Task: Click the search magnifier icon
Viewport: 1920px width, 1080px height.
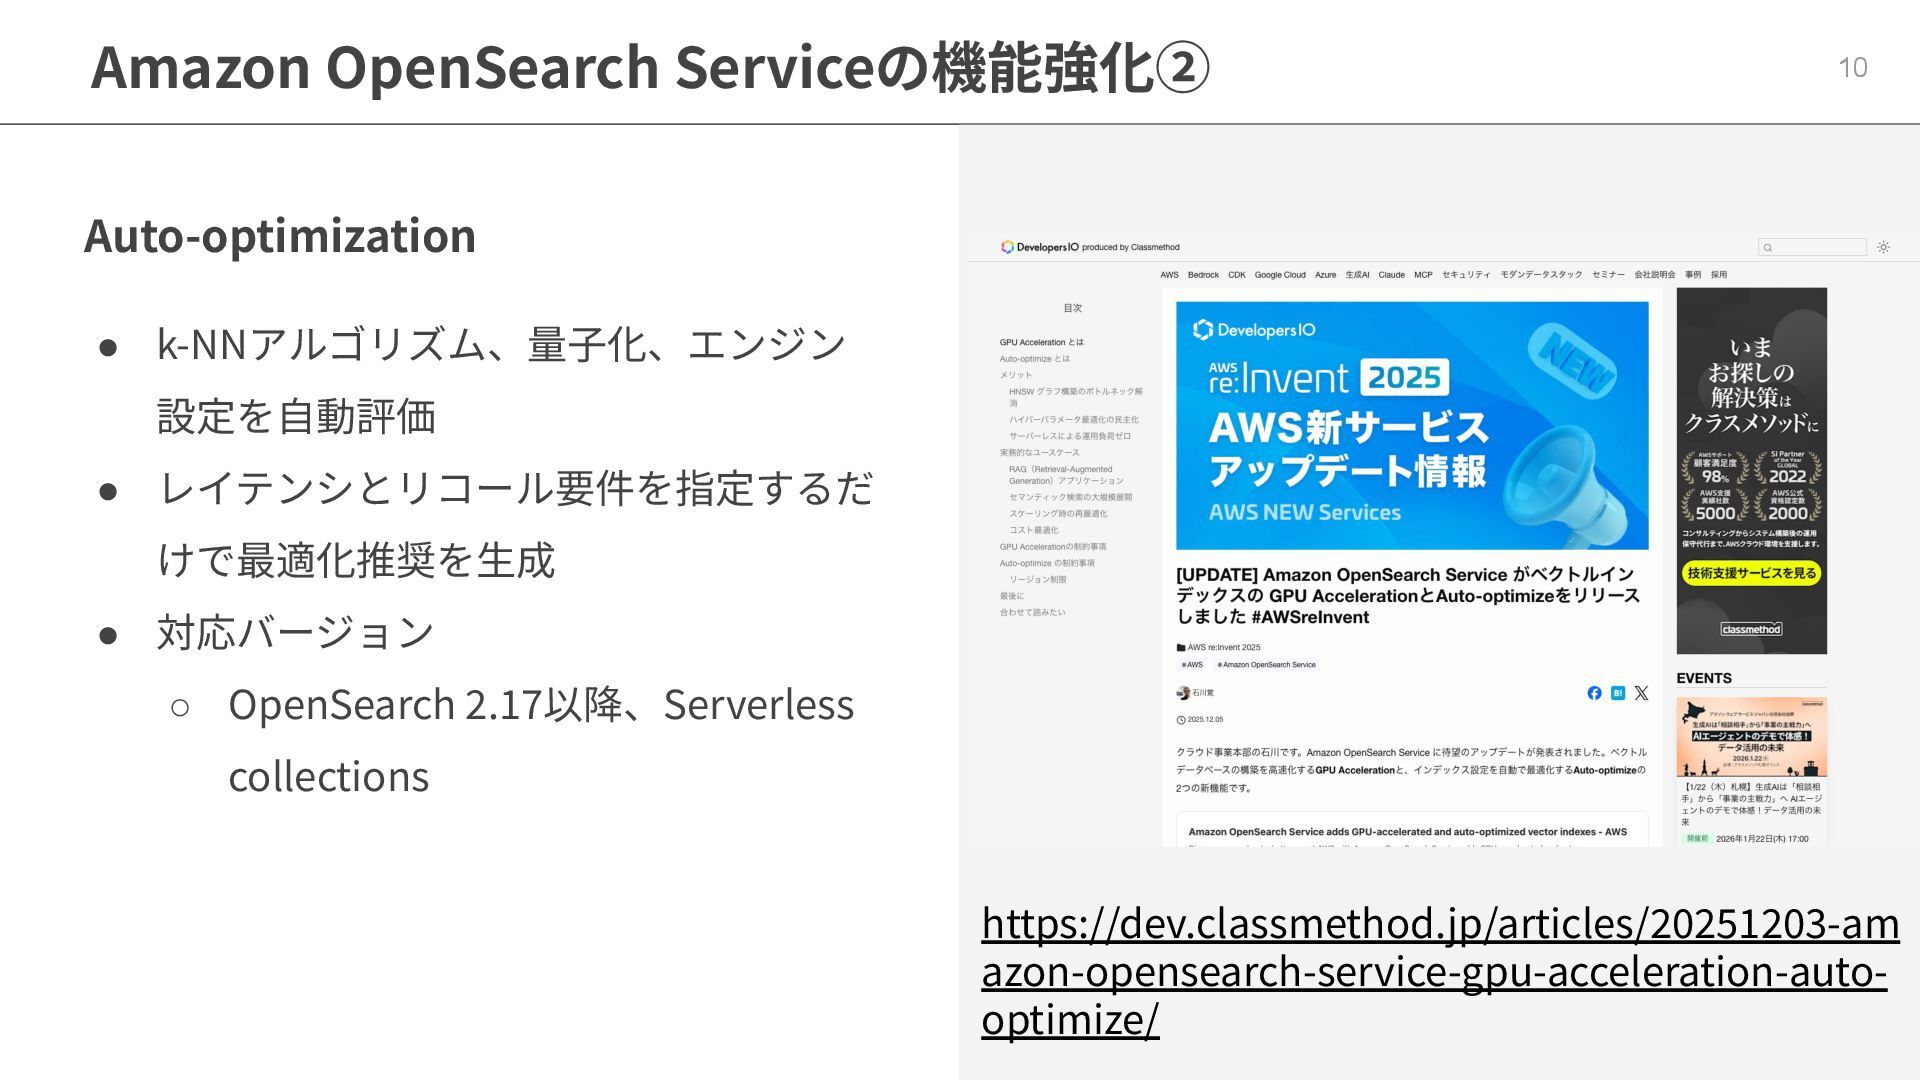Action: pos(1768,248)
